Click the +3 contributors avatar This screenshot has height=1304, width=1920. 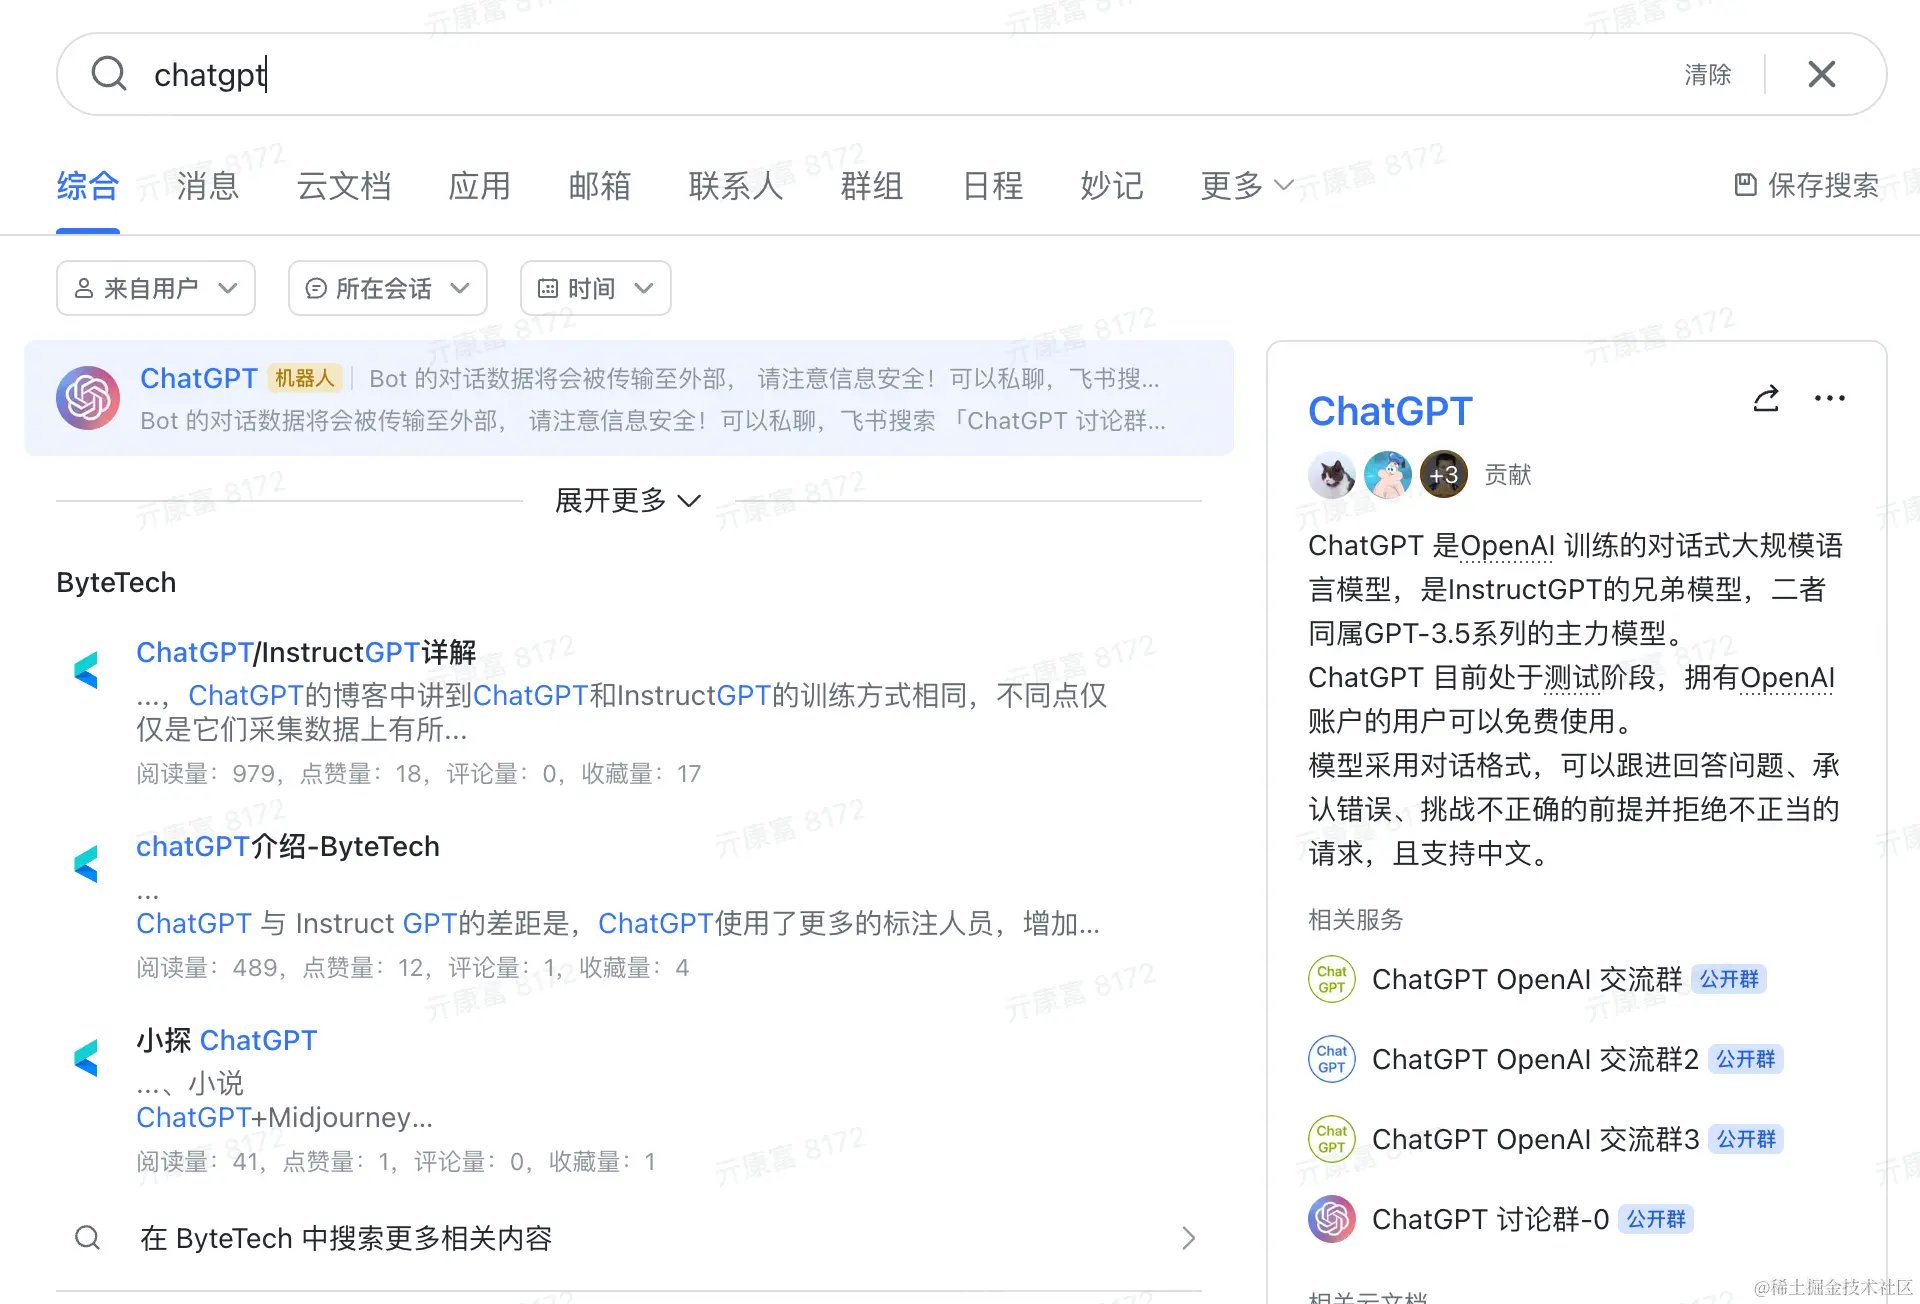[1443, 475]
